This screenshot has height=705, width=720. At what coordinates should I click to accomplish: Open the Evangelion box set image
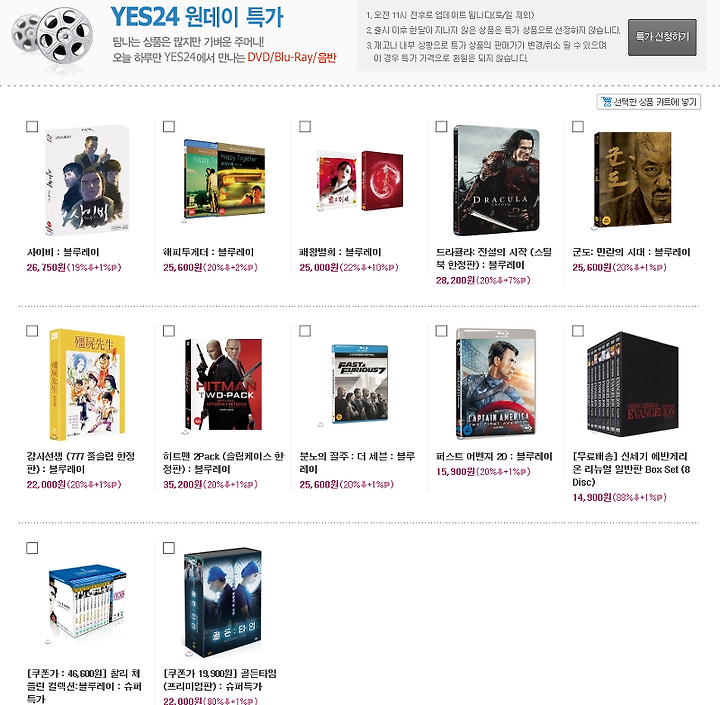point(632,384)
